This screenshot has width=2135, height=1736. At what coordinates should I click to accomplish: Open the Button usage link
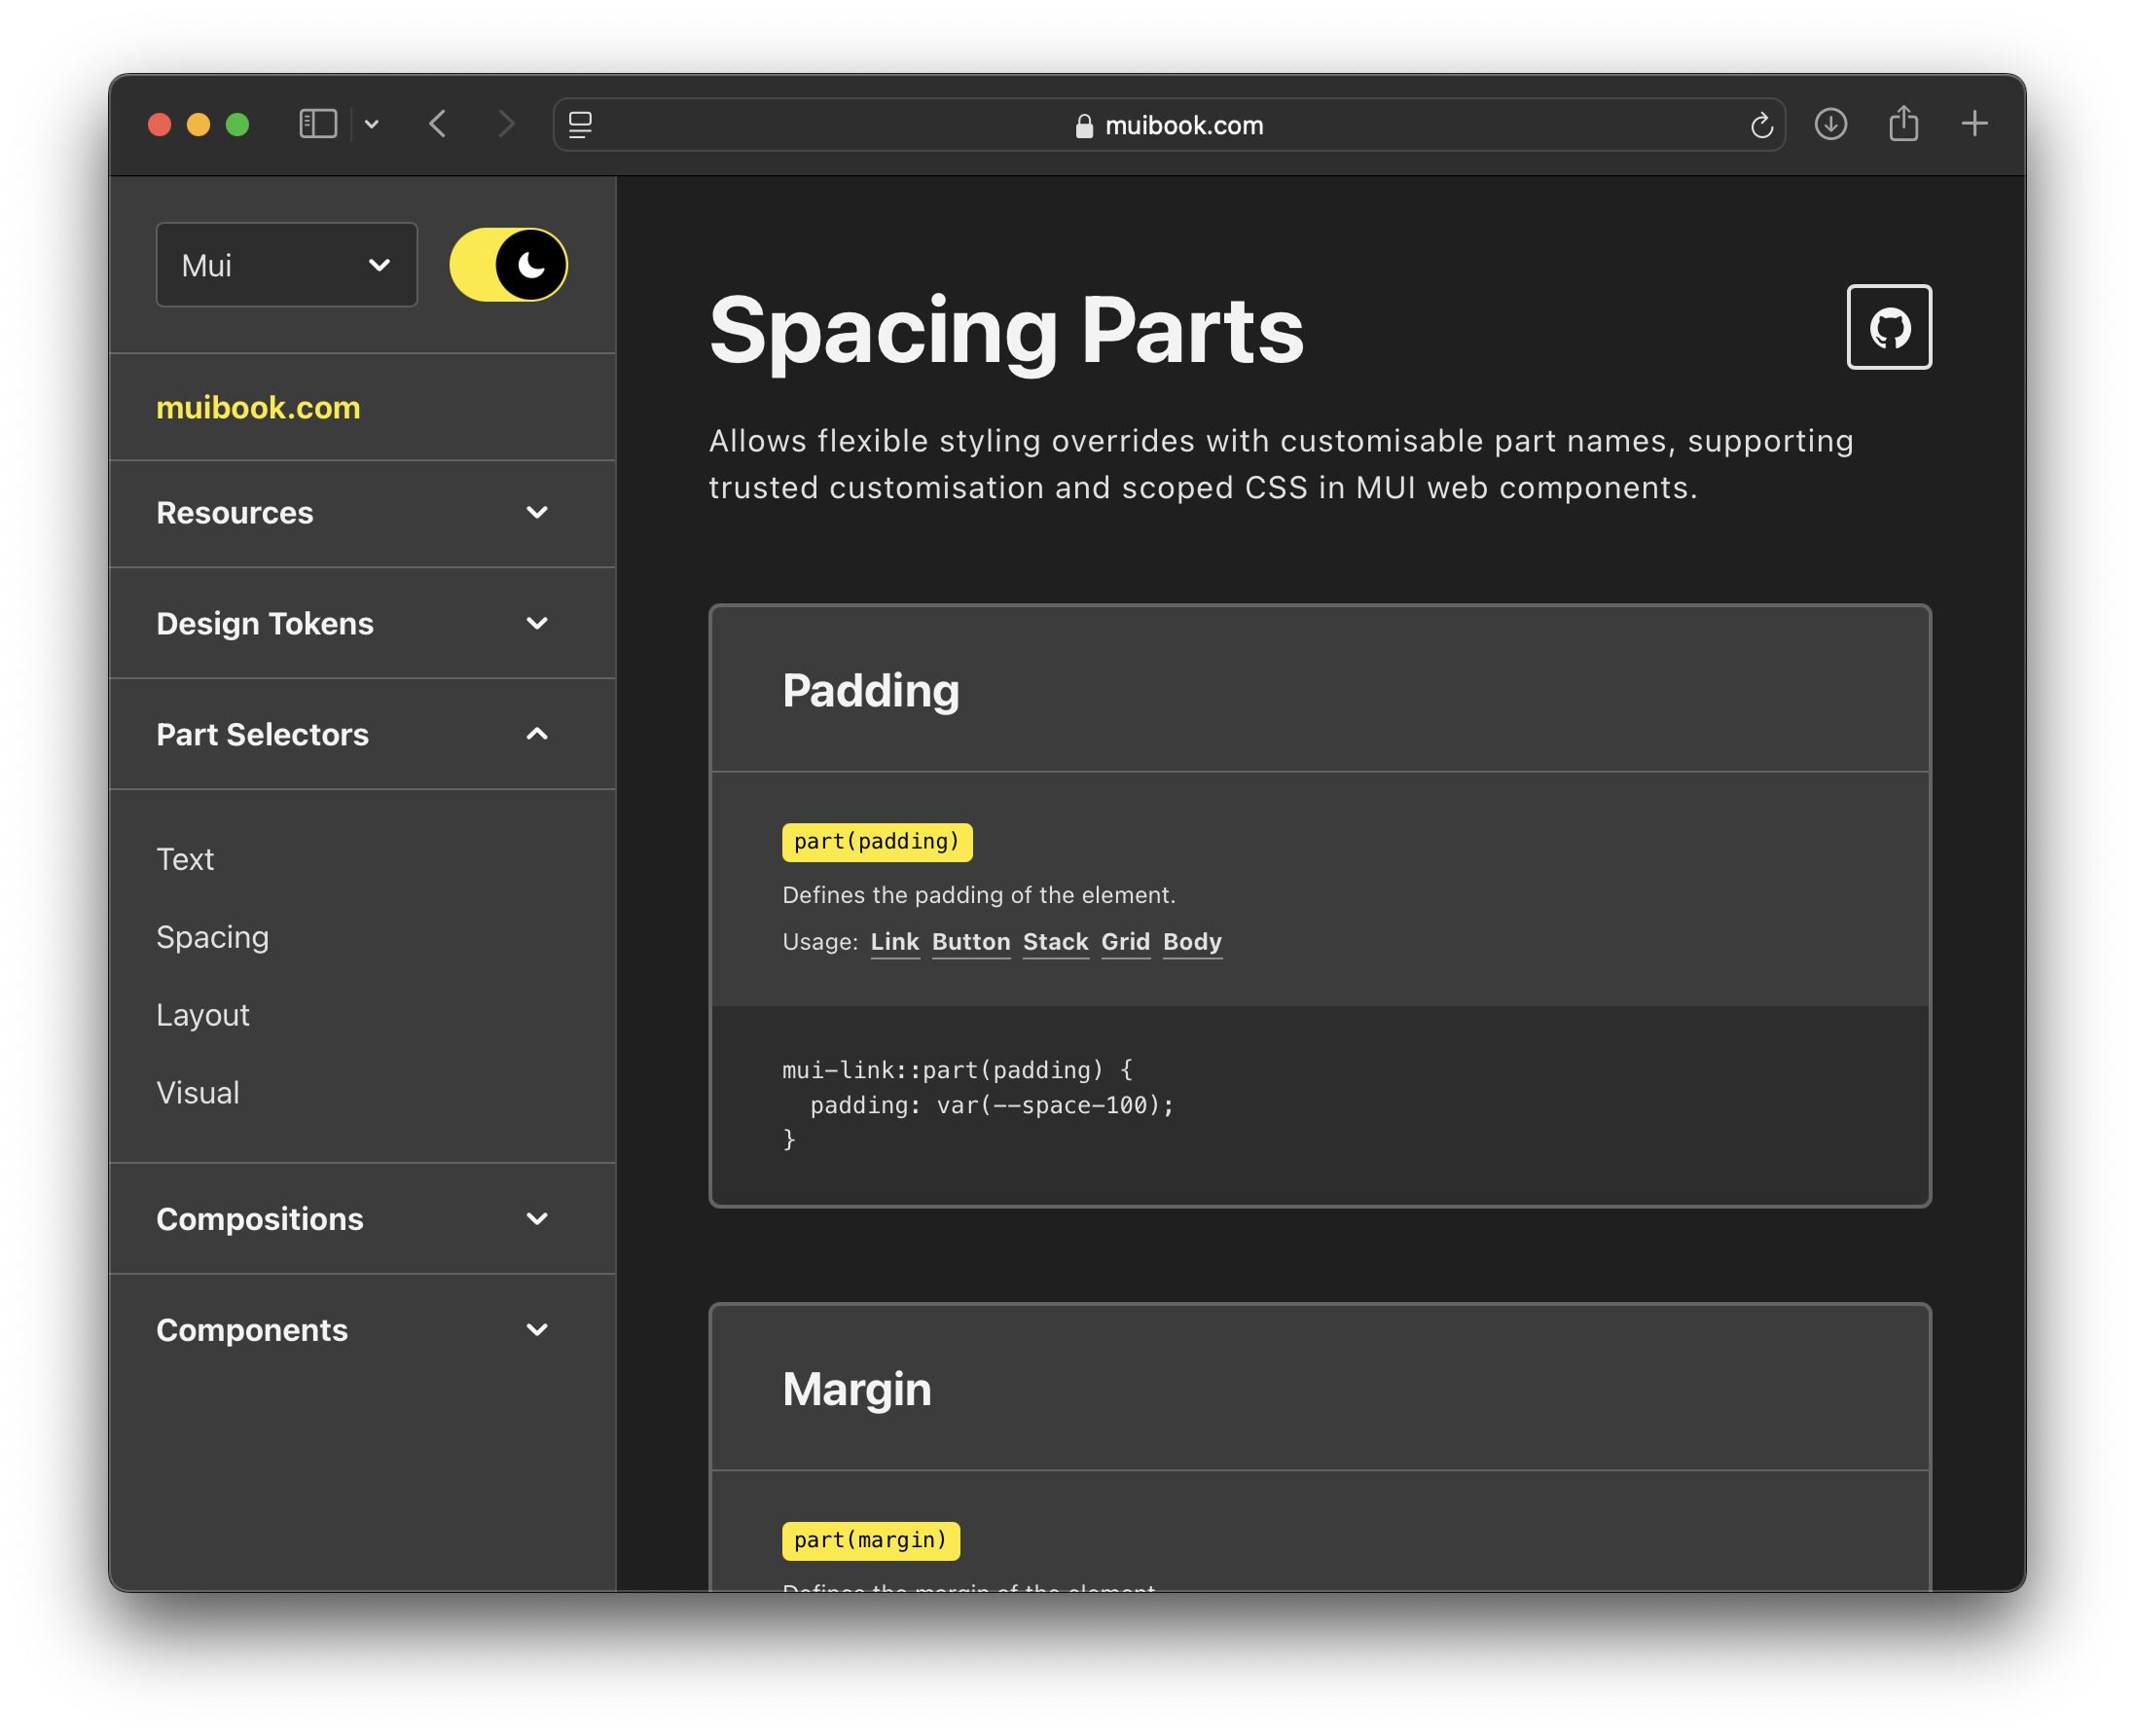pos(971,942)
